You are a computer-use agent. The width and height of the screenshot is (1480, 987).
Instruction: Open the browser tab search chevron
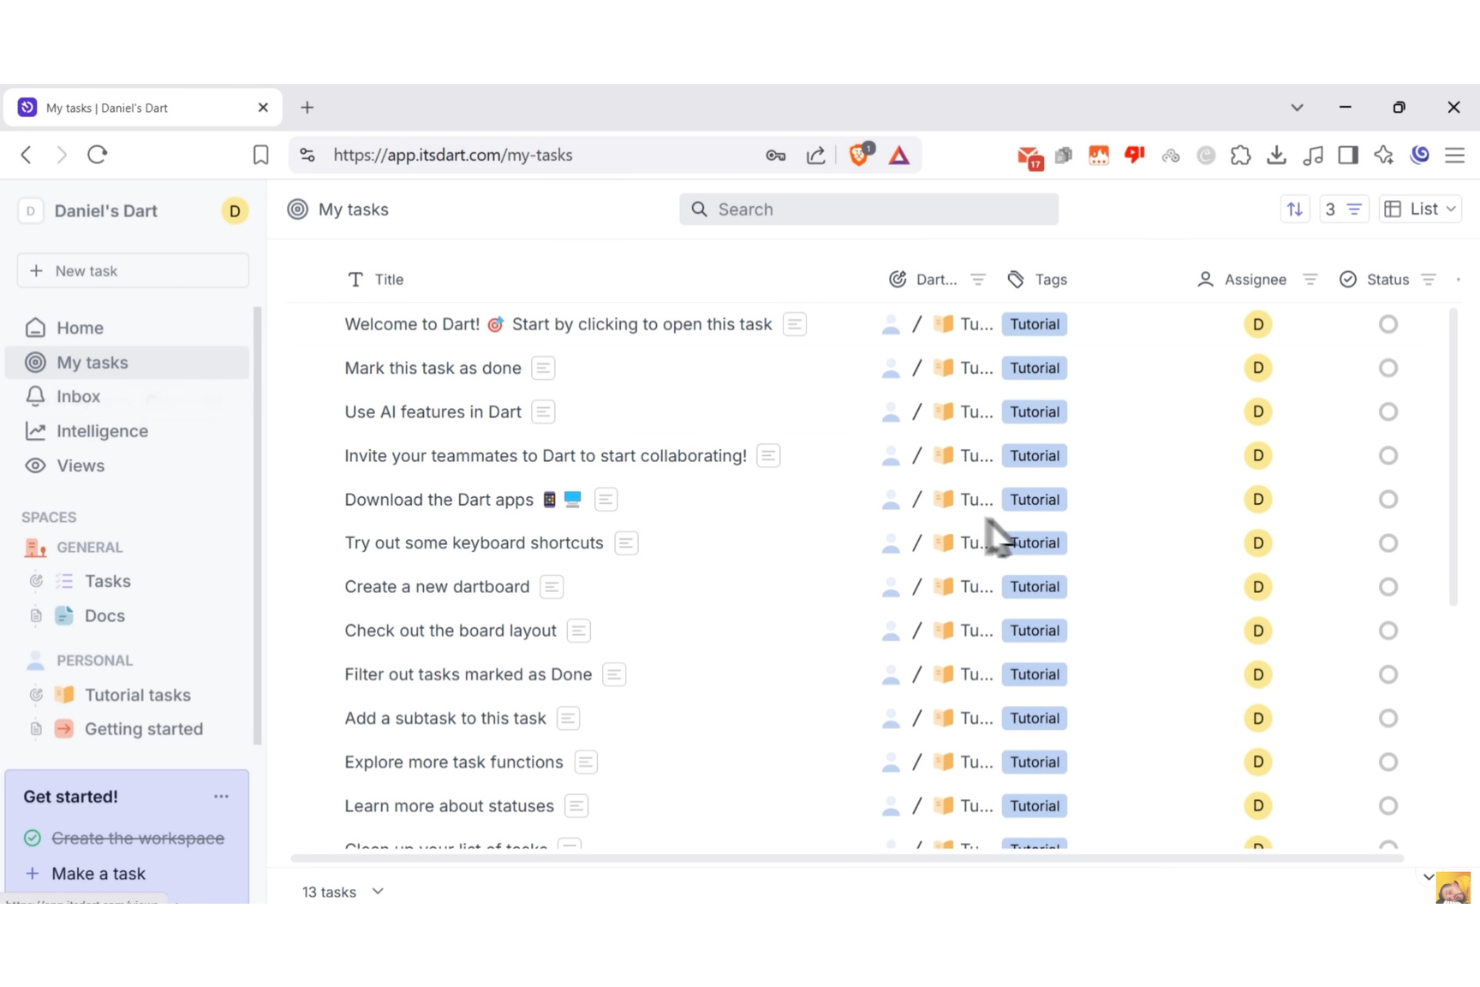(1297, 107)
